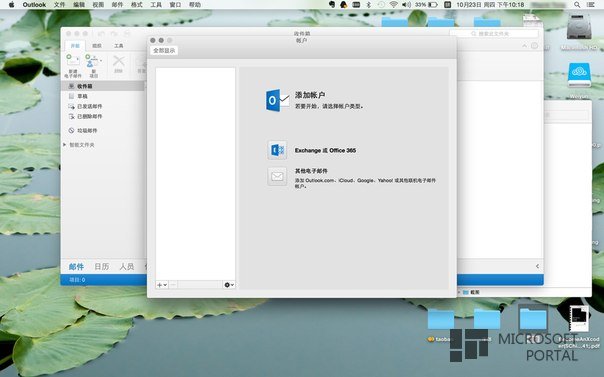Open the Apple menu

[x=12, y=5]
